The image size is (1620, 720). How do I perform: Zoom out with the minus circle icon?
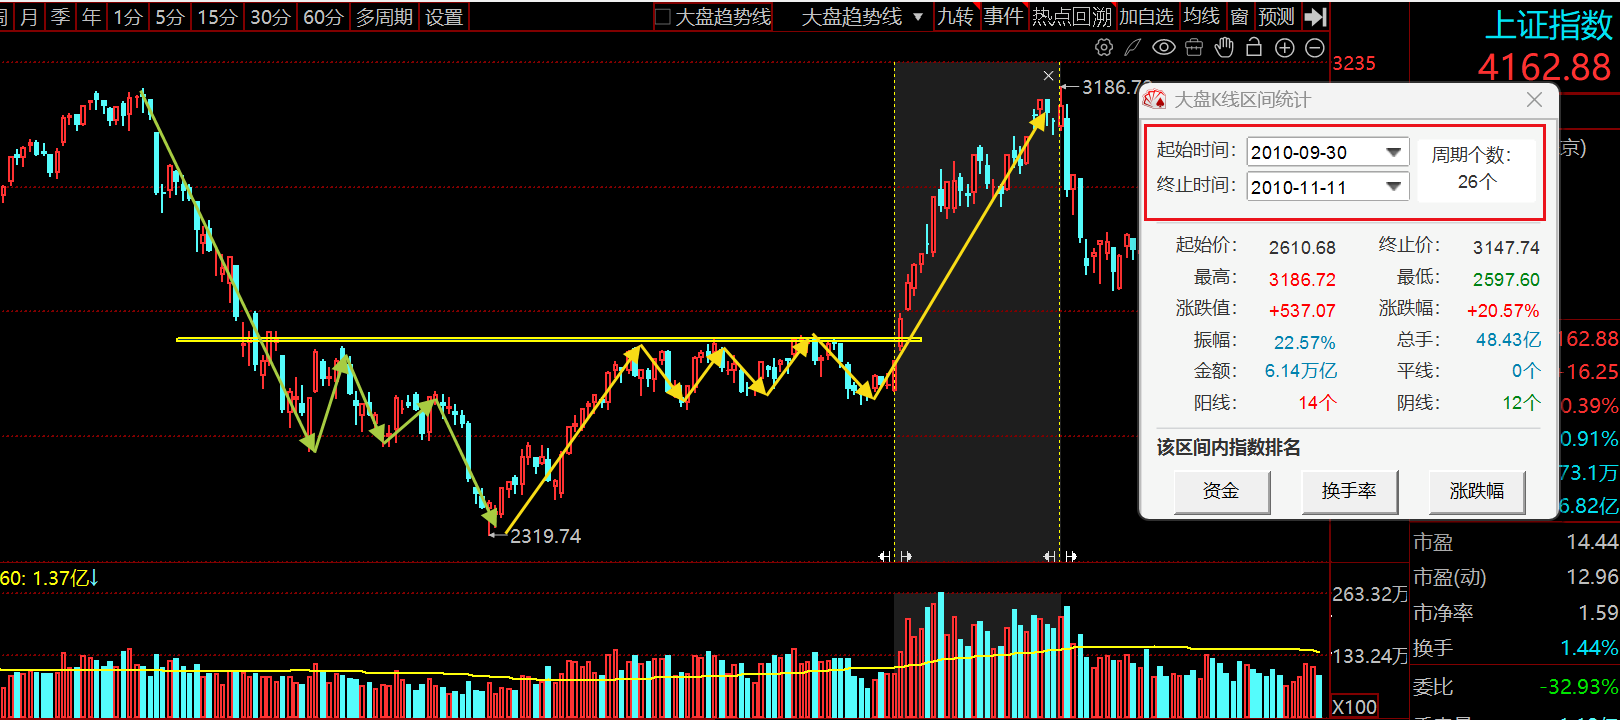coord(1315,47)
